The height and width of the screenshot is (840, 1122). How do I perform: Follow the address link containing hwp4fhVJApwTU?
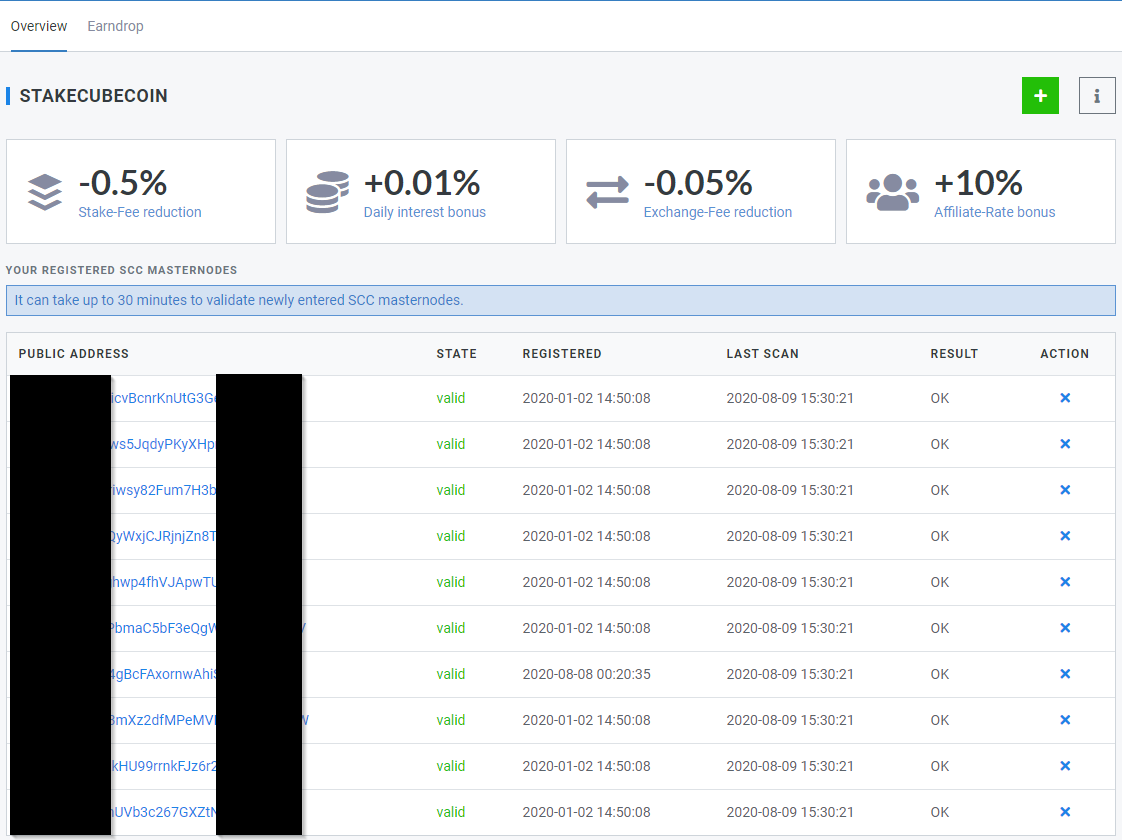(x=163, y=582)
